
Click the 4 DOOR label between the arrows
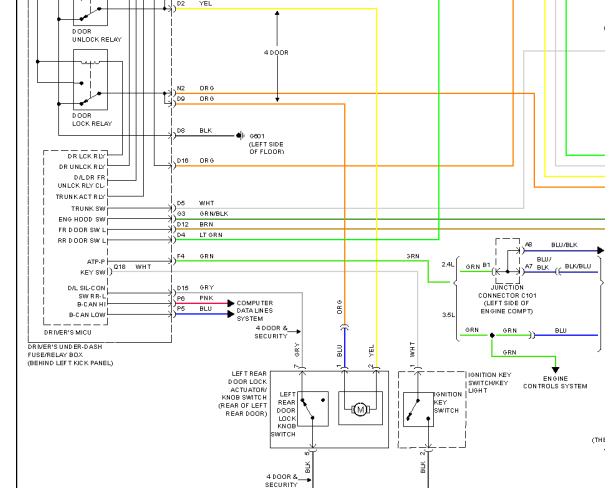click(x=277, y=52)
